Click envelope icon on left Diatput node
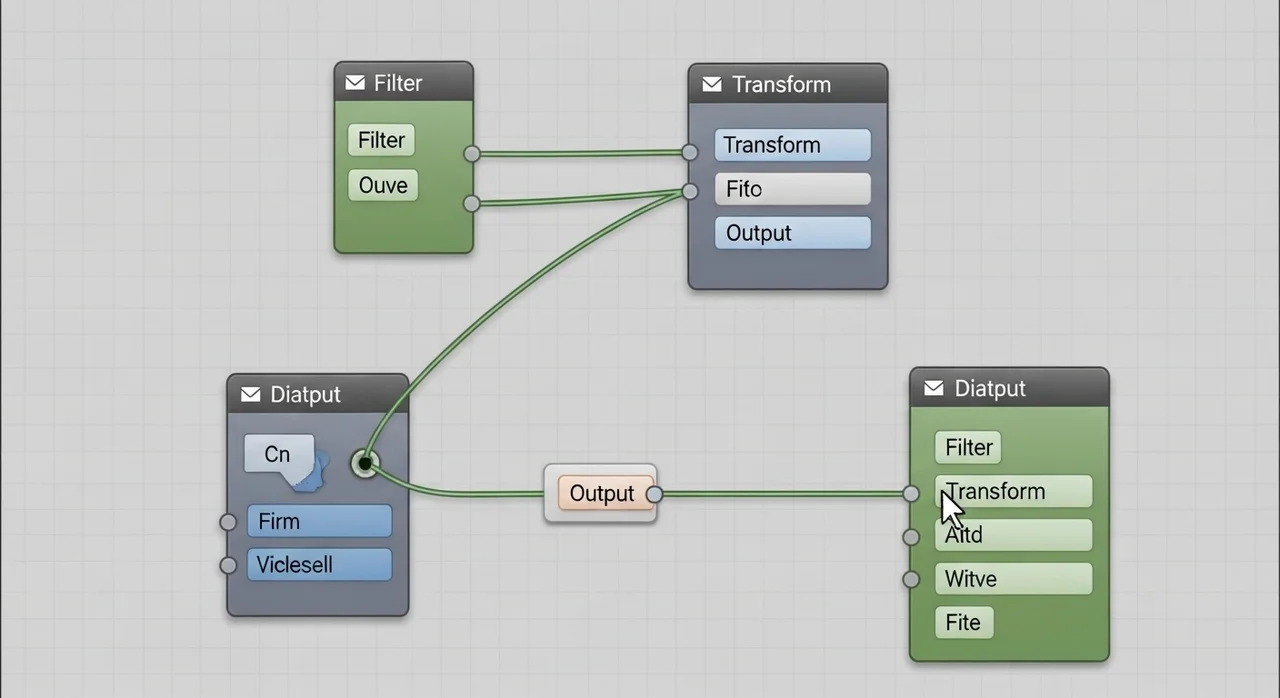Screen dimensions: 1280x698 (x=251, y=395)
